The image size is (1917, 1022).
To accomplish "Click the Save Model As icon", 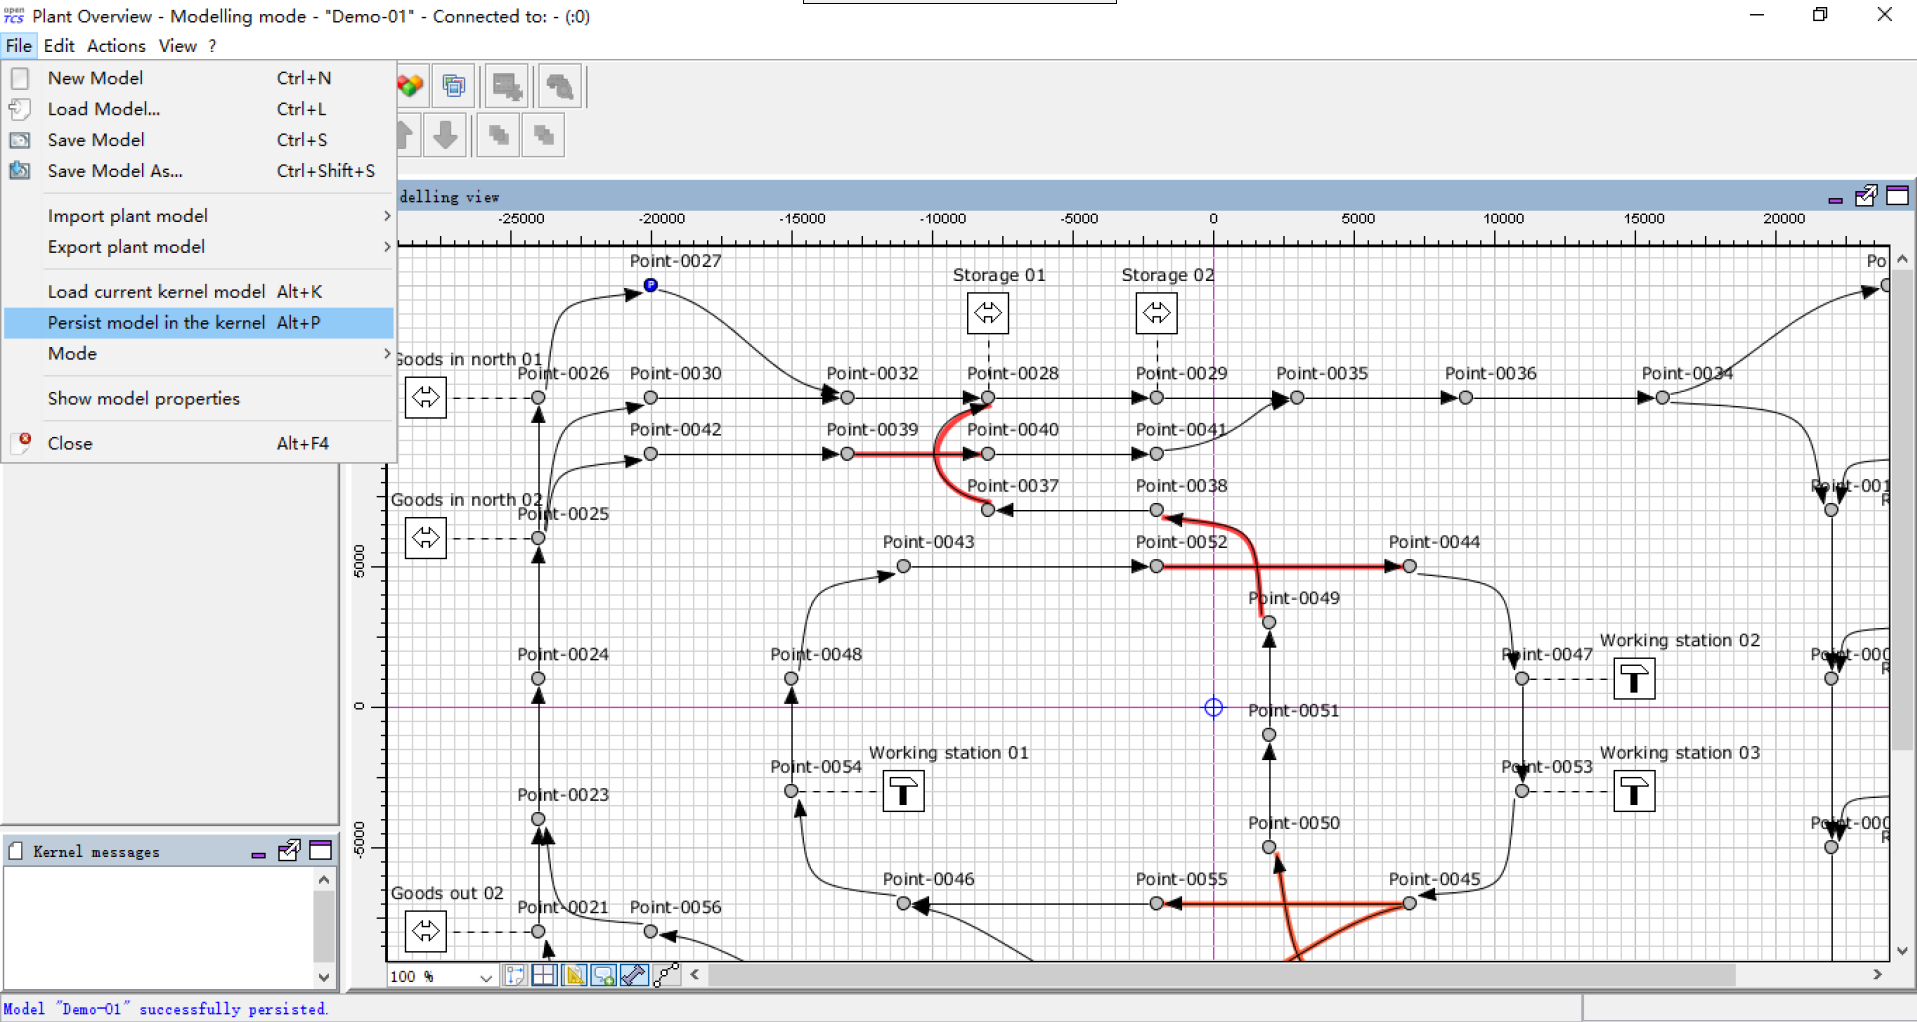I will (x=20, y=171).
